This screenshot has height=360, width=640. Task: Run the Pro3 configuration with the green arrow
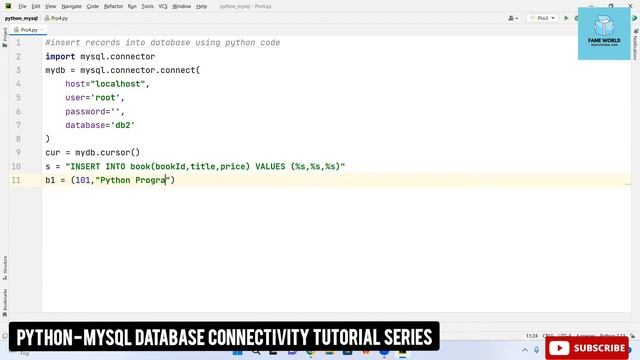point(566,18)
